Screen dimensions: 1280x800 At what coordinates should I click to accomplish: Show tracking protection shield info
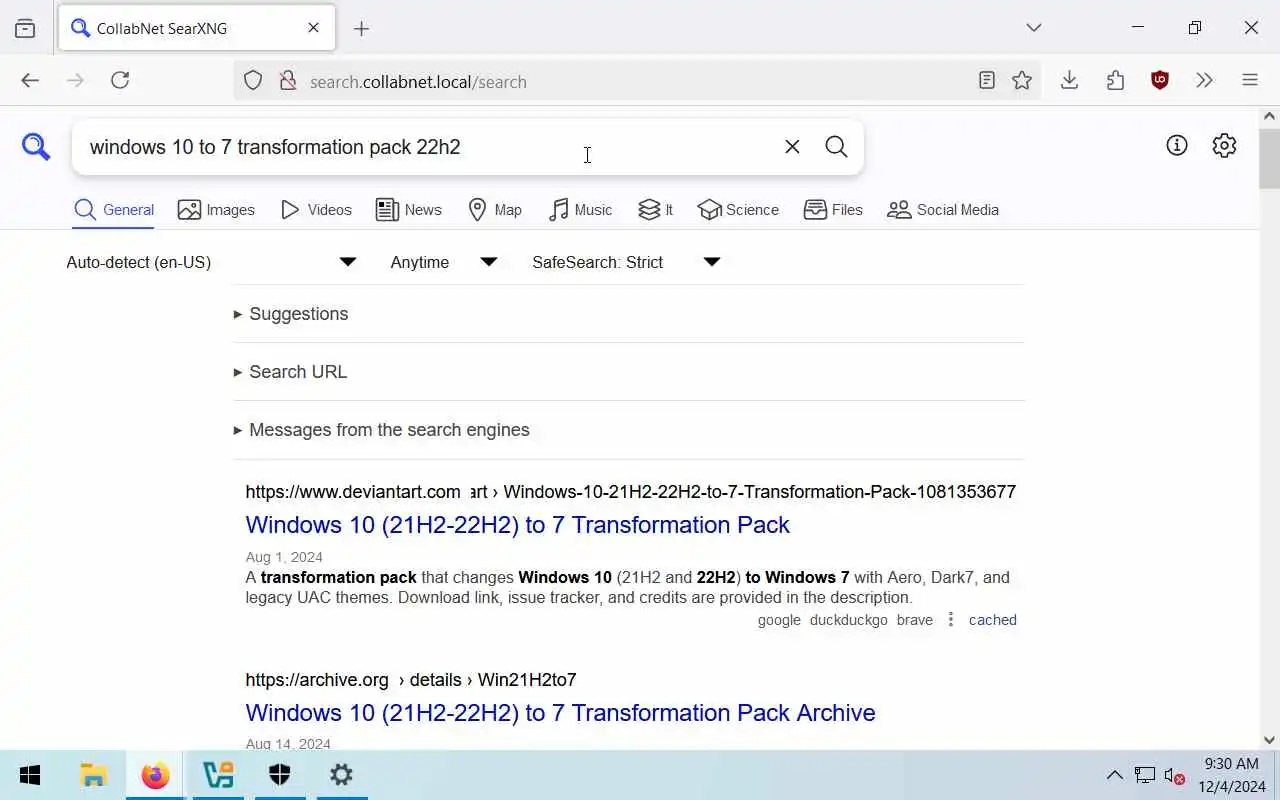coord(253,81)
